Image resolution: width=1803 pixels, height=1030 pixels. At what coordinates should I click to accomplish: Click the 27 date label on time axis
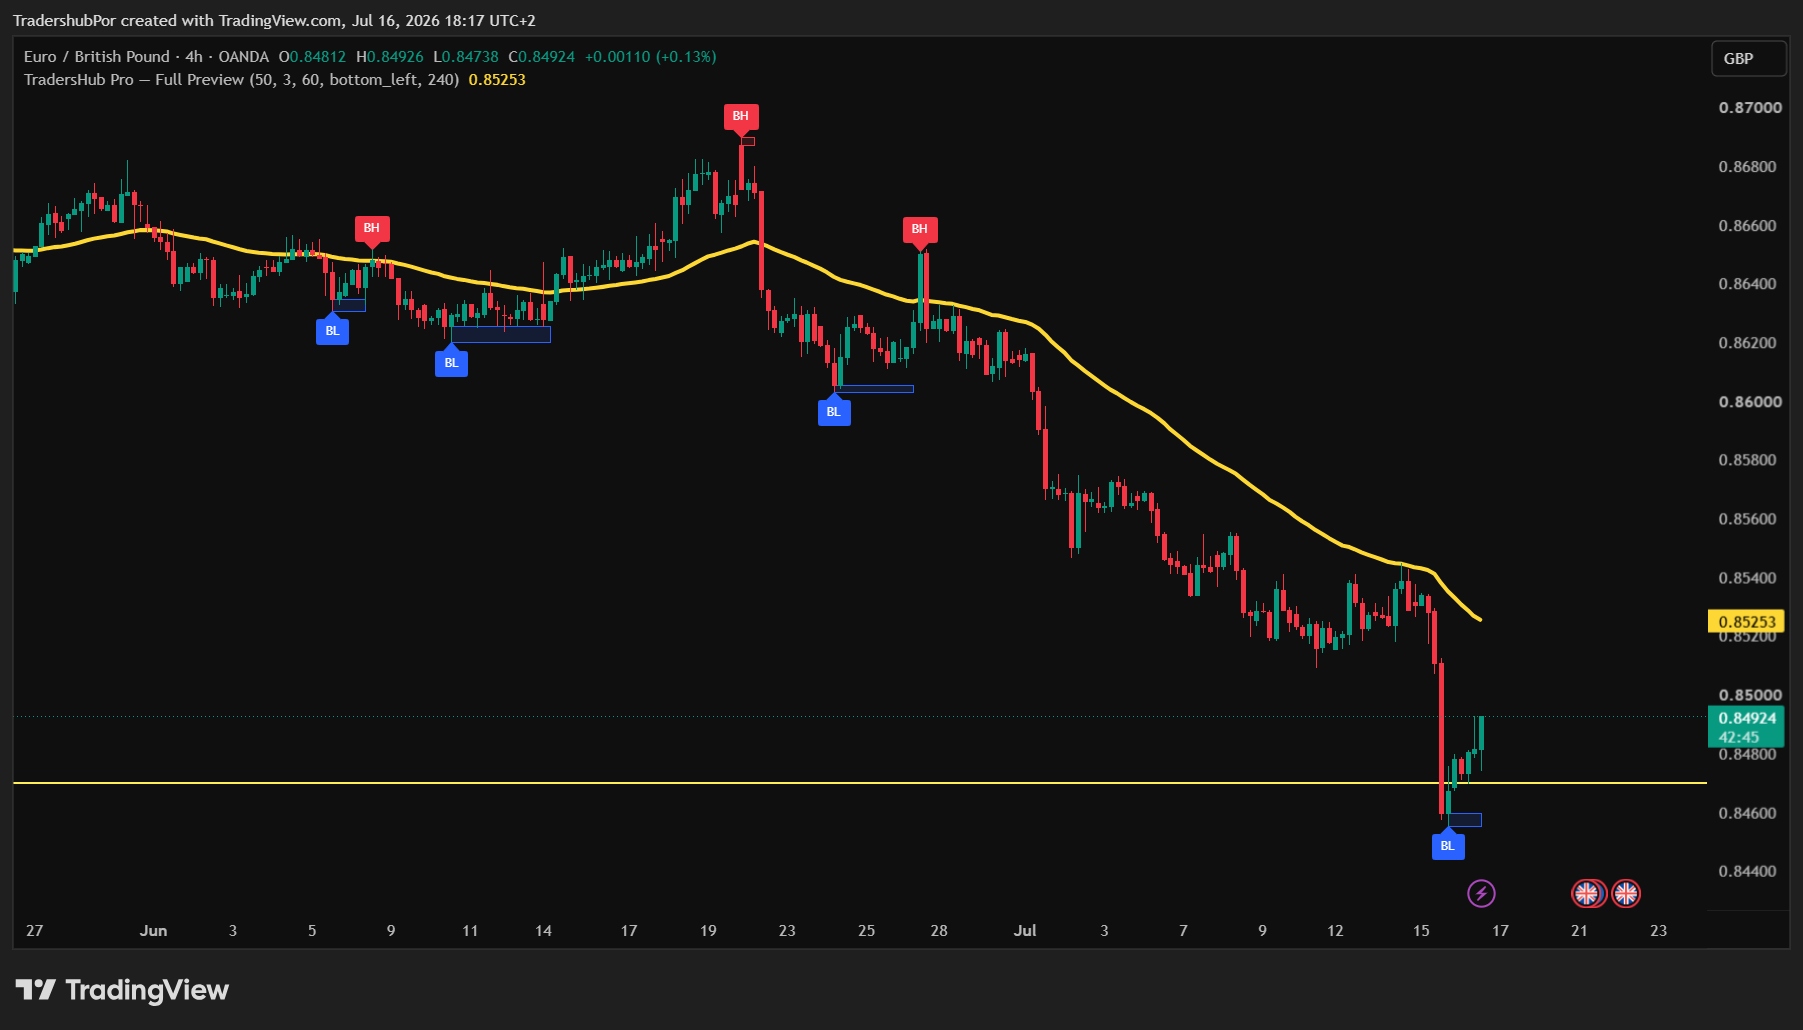tap(35, 931)
